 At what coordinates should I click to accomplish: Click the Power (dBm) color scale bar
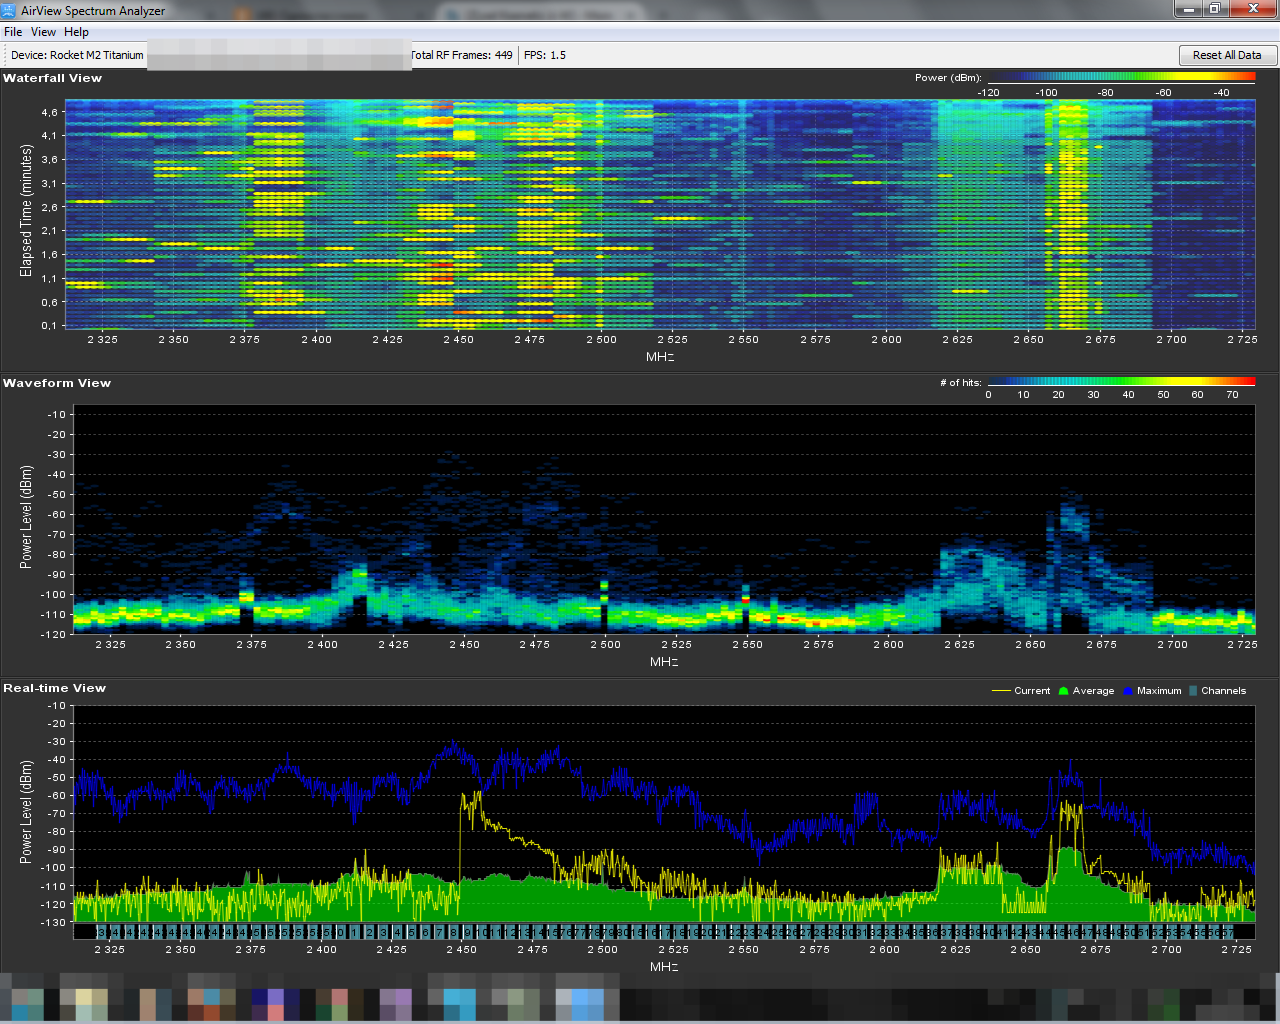tap(1121, 77)
